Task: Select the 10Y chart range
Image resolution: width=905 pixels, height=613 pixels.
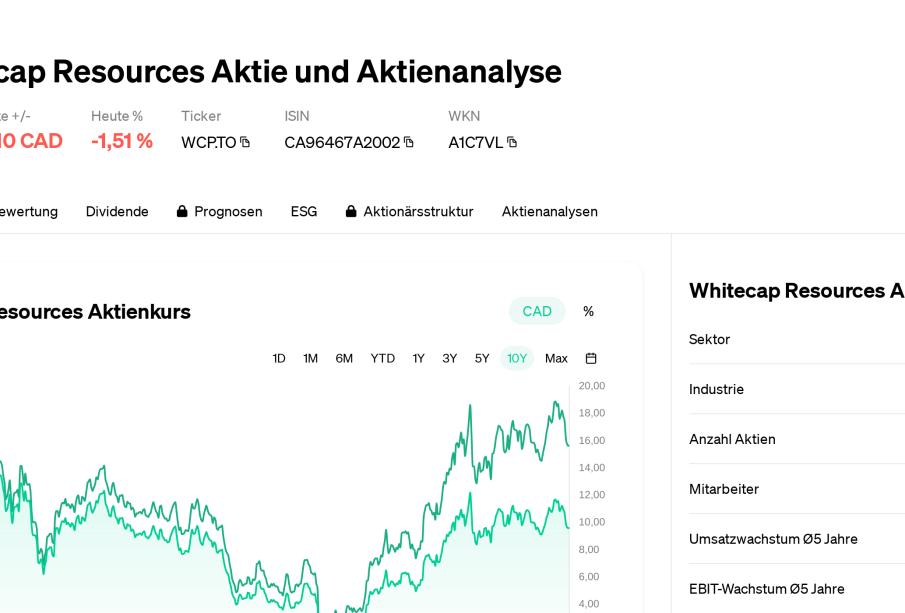Action: [x=517, y=358]
